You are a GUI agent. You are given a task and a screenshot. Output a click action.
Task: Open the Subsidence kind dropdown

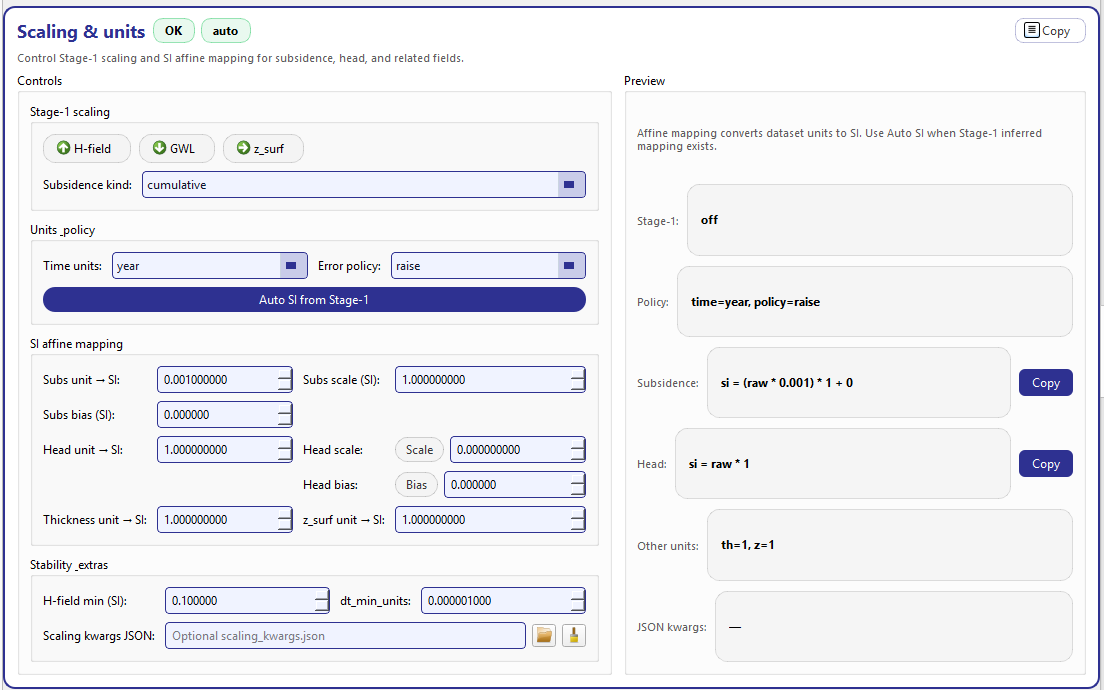569,184
